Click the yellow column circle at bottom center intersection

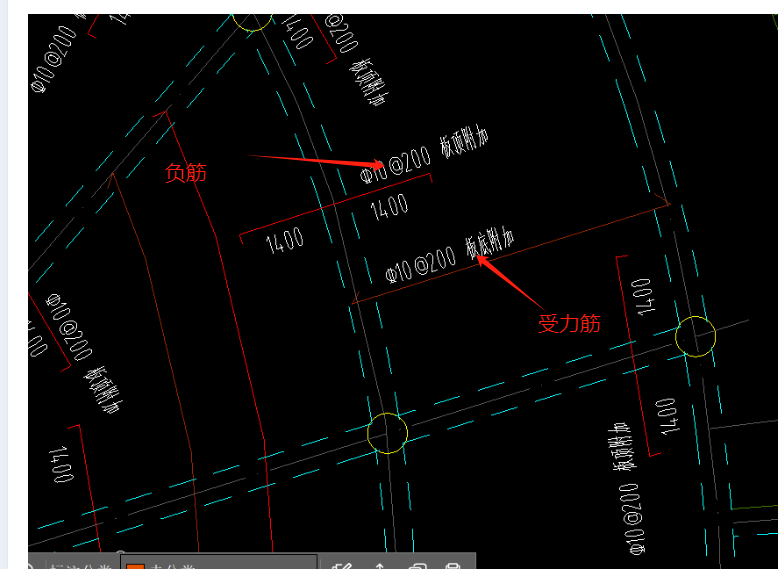tap(388, 433)
